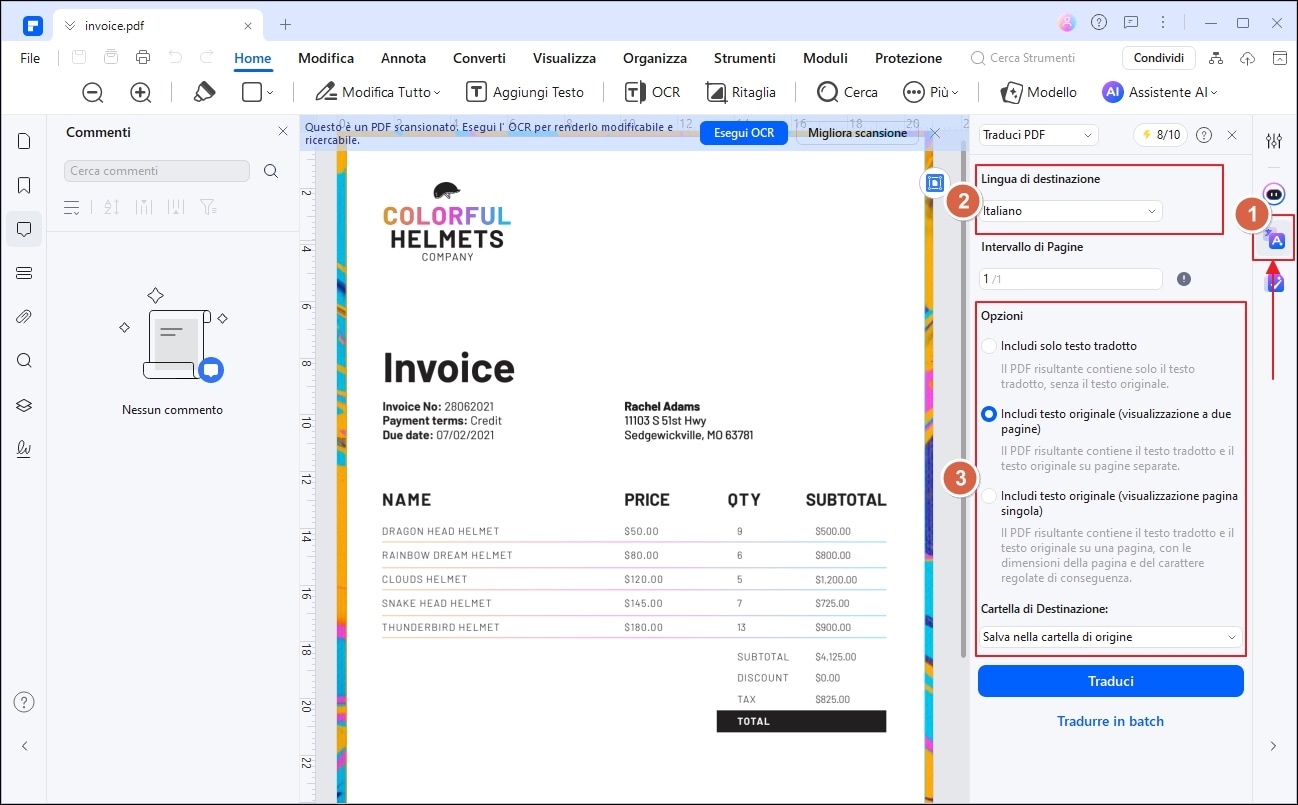The image size is (1298, 805).
Task: Click the Cerca toolbar button
Action: (x=847, y=92)
